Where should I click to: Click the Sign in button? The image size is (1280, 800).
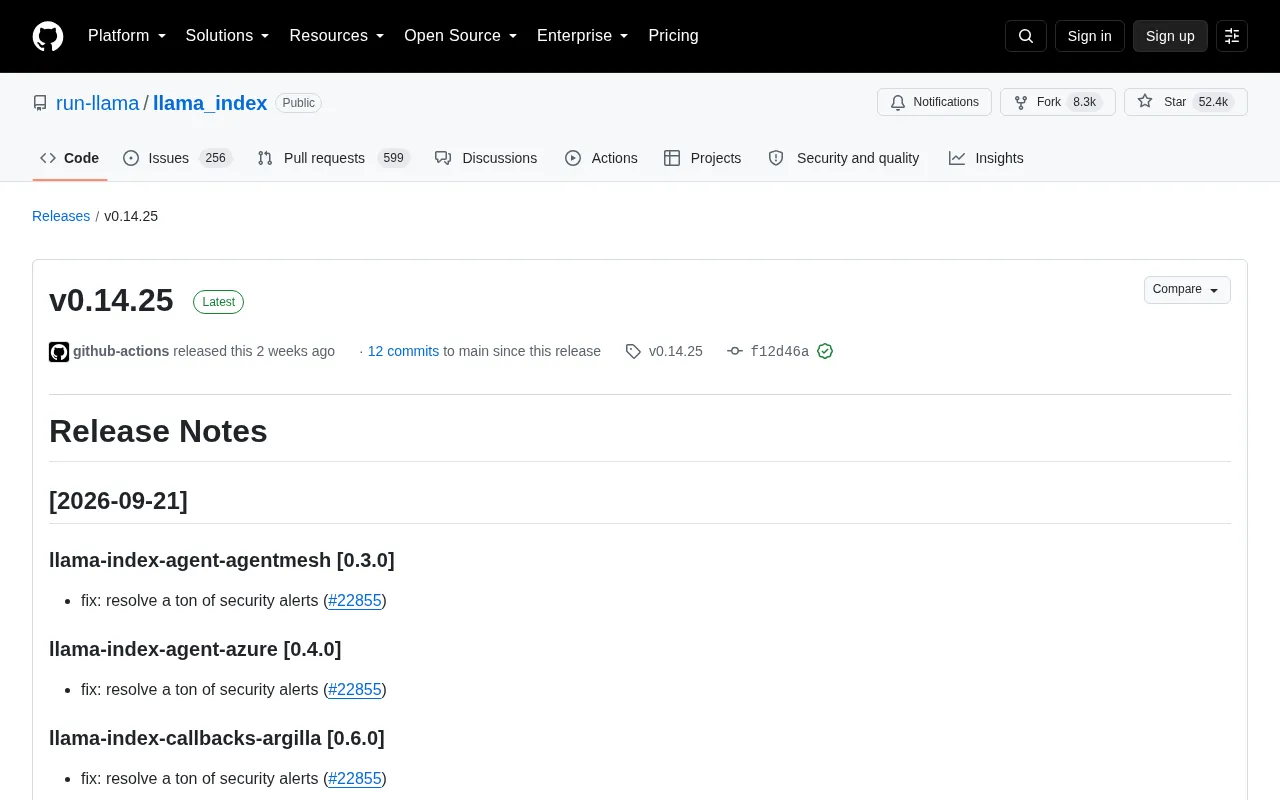click(x=1089, y=36)
